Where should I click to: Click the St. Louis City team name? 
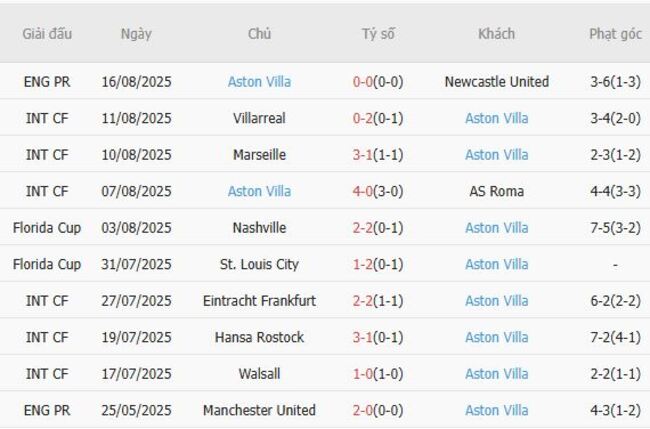pos(259,264)
